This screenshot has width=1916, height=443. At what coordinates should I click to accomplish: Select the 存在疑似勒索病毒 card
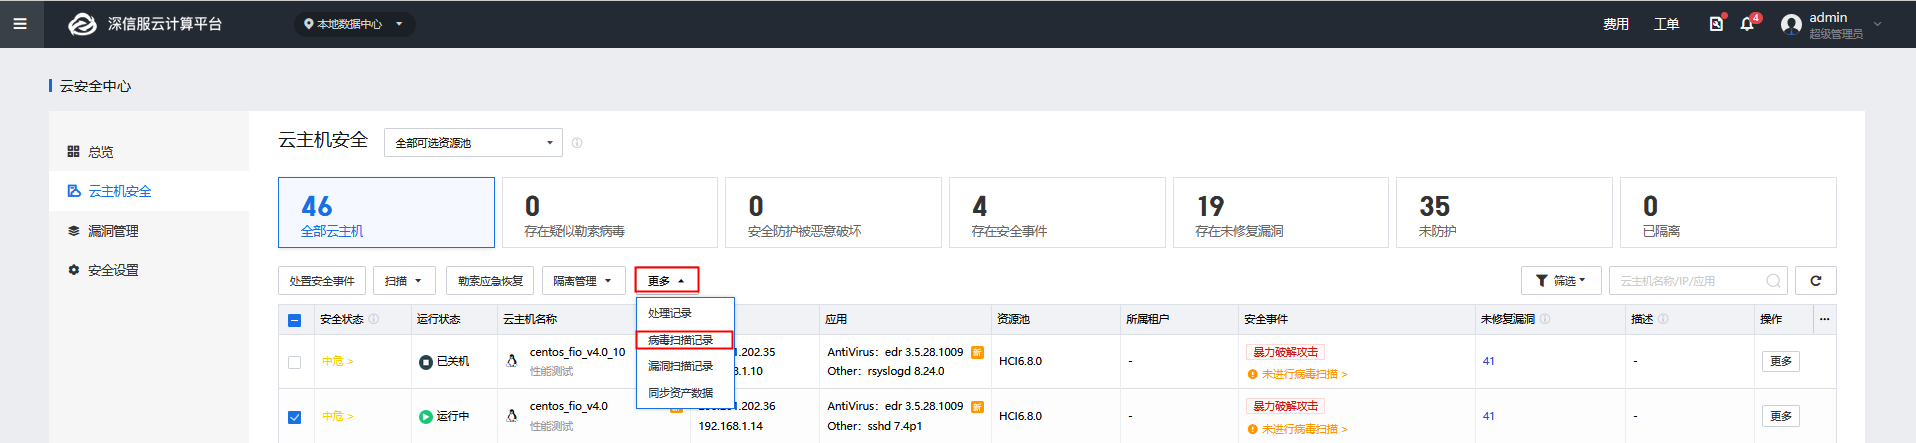pos(610,213)
